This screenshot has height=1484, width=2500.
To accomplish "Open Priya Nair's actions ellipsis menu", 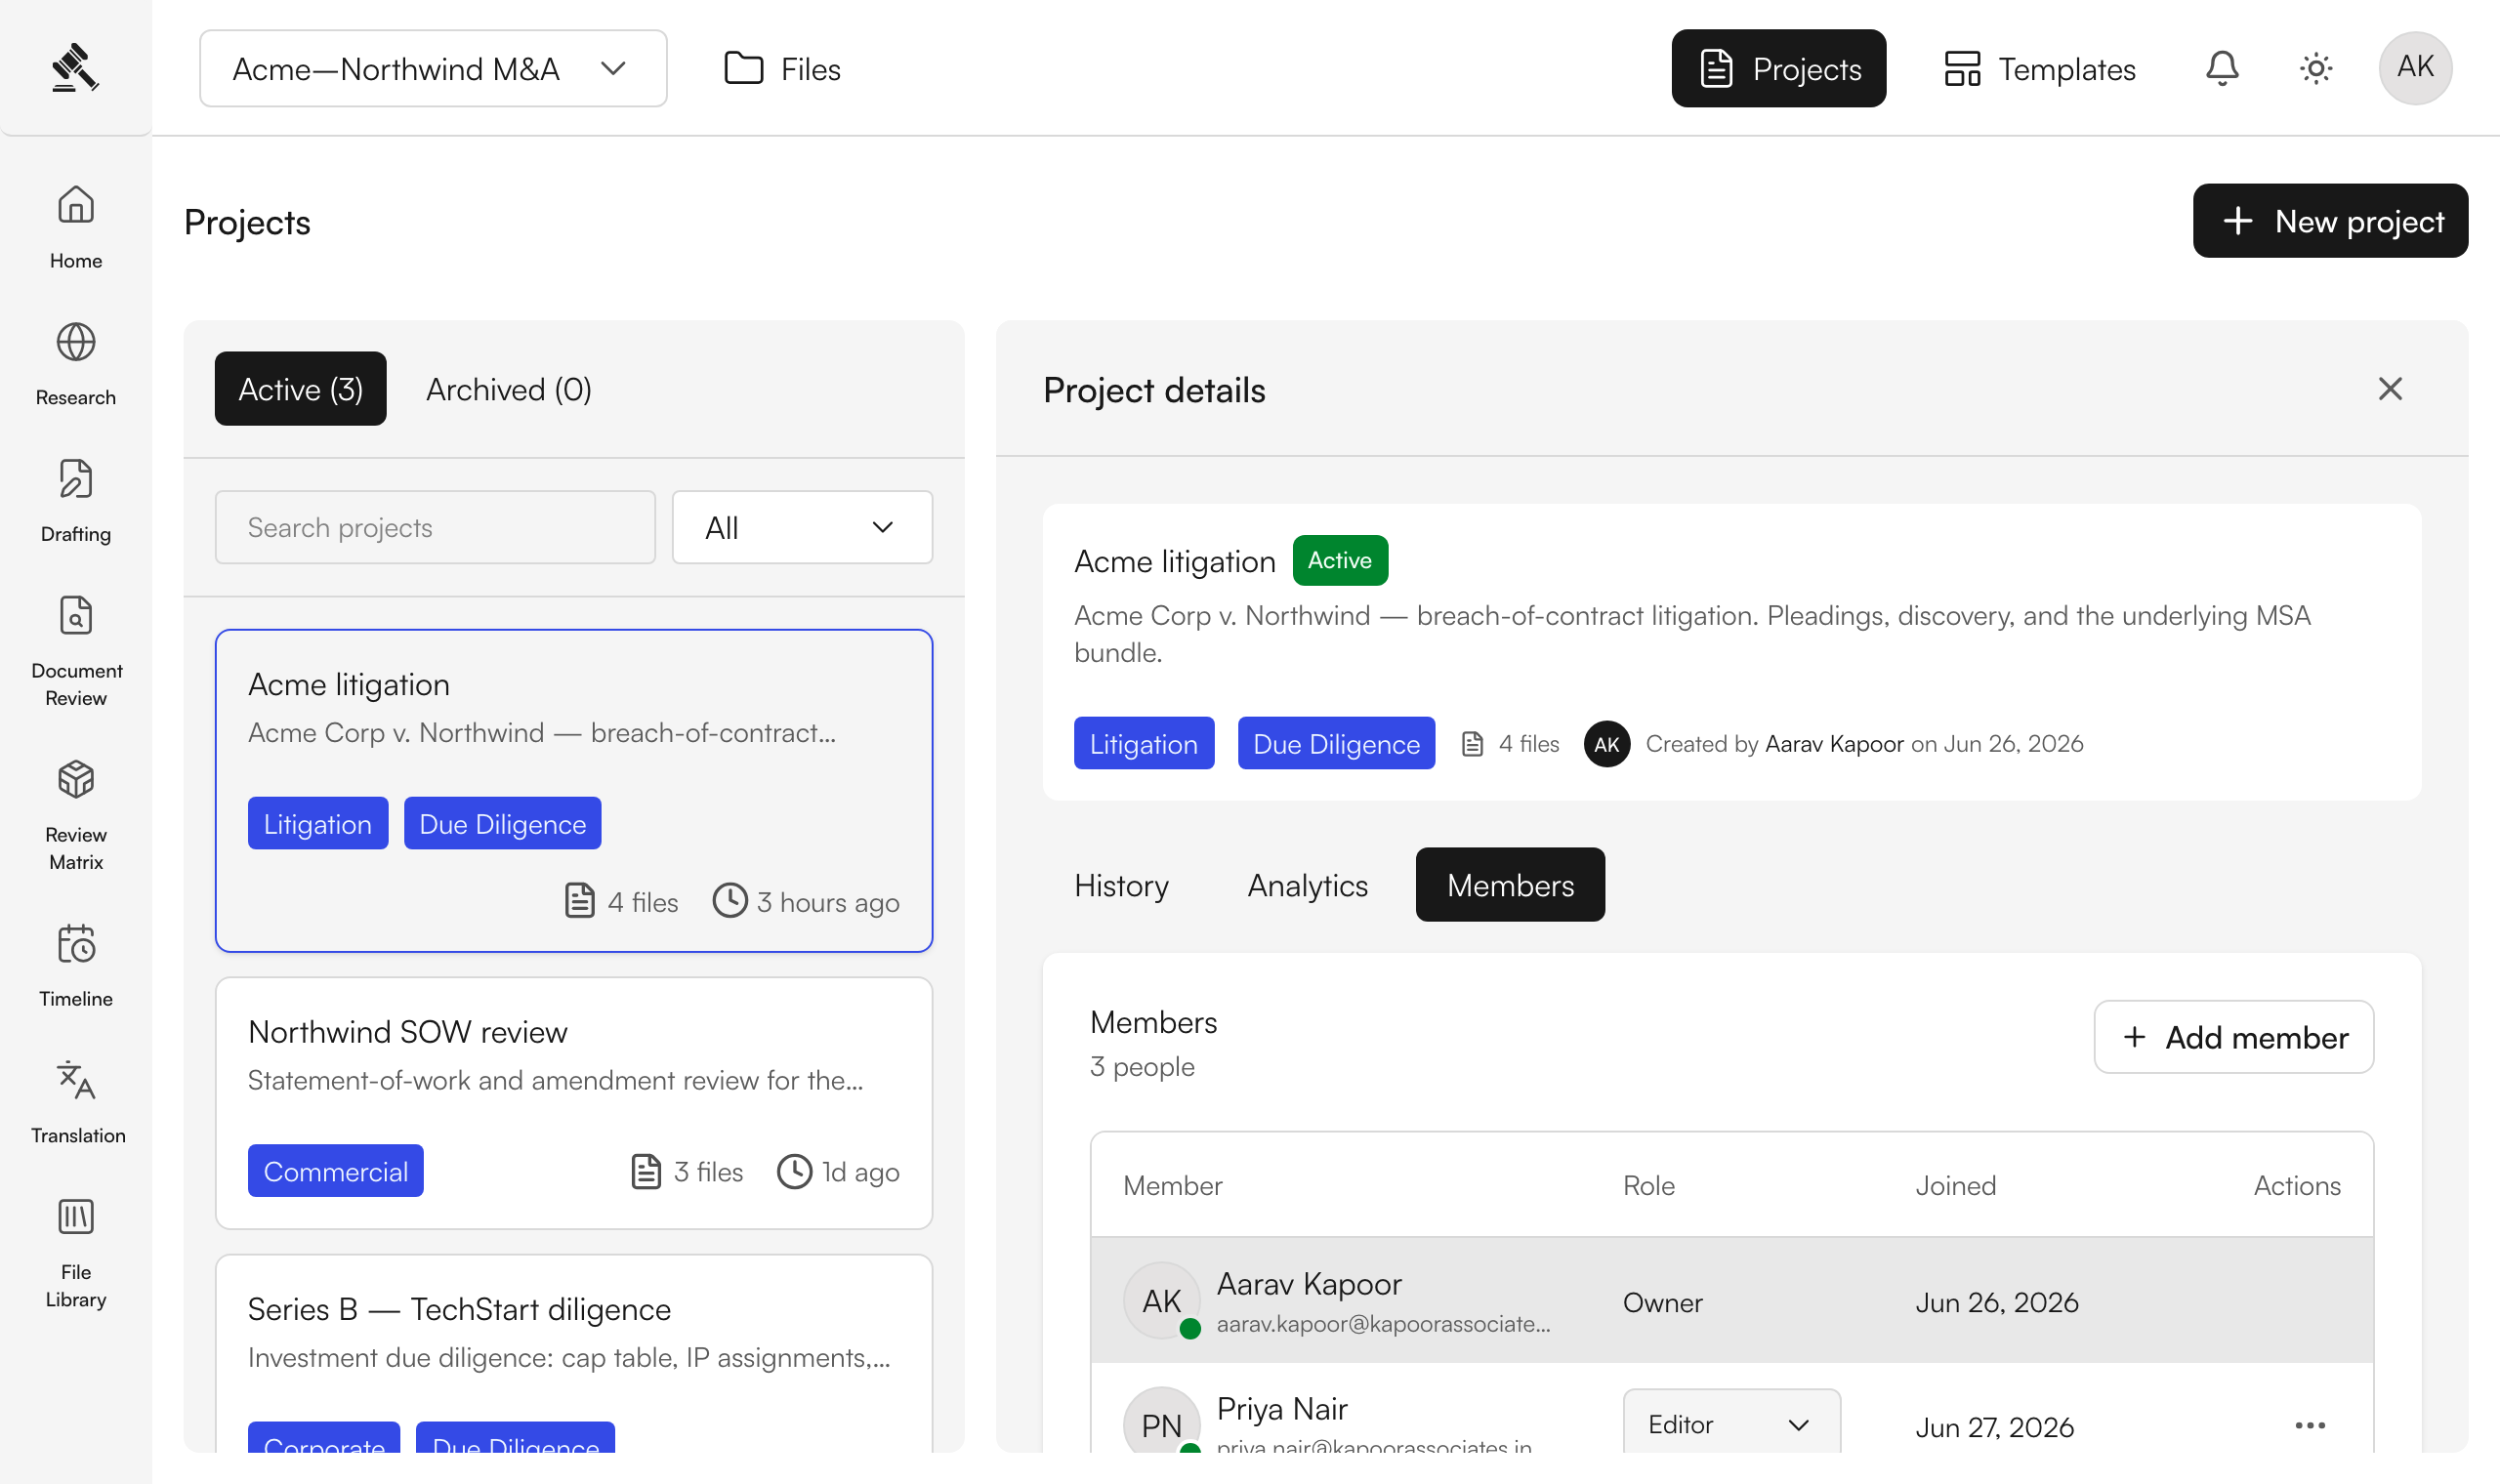I will (x=2310, y=1425).
